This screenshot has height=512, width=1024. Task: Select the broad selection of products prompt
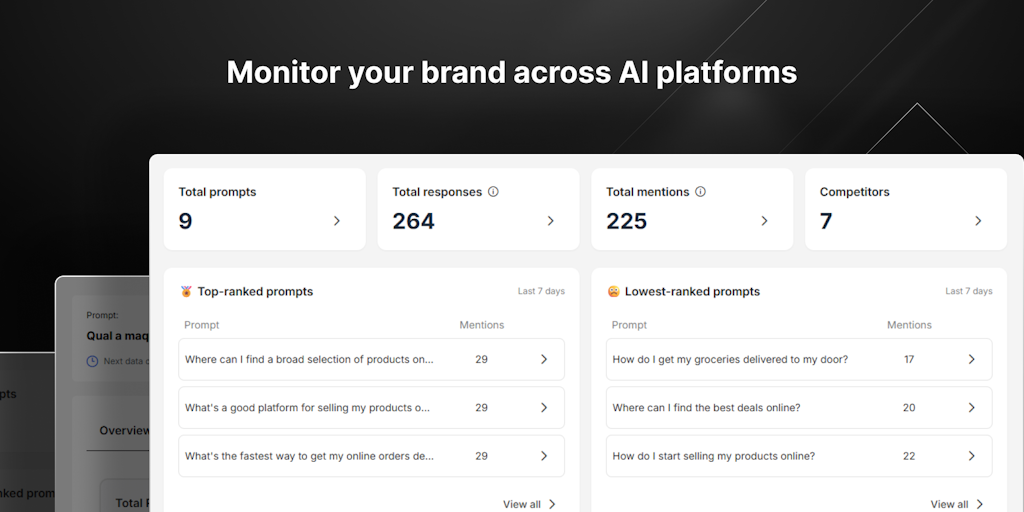pyautogui.click(x=309, y=359)
